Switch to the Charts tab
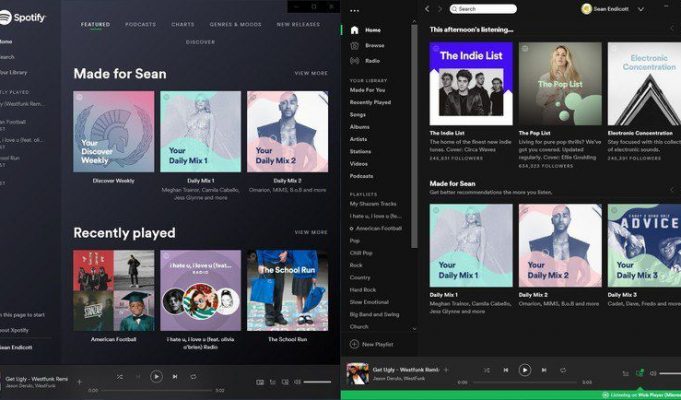 coord(183,24)
